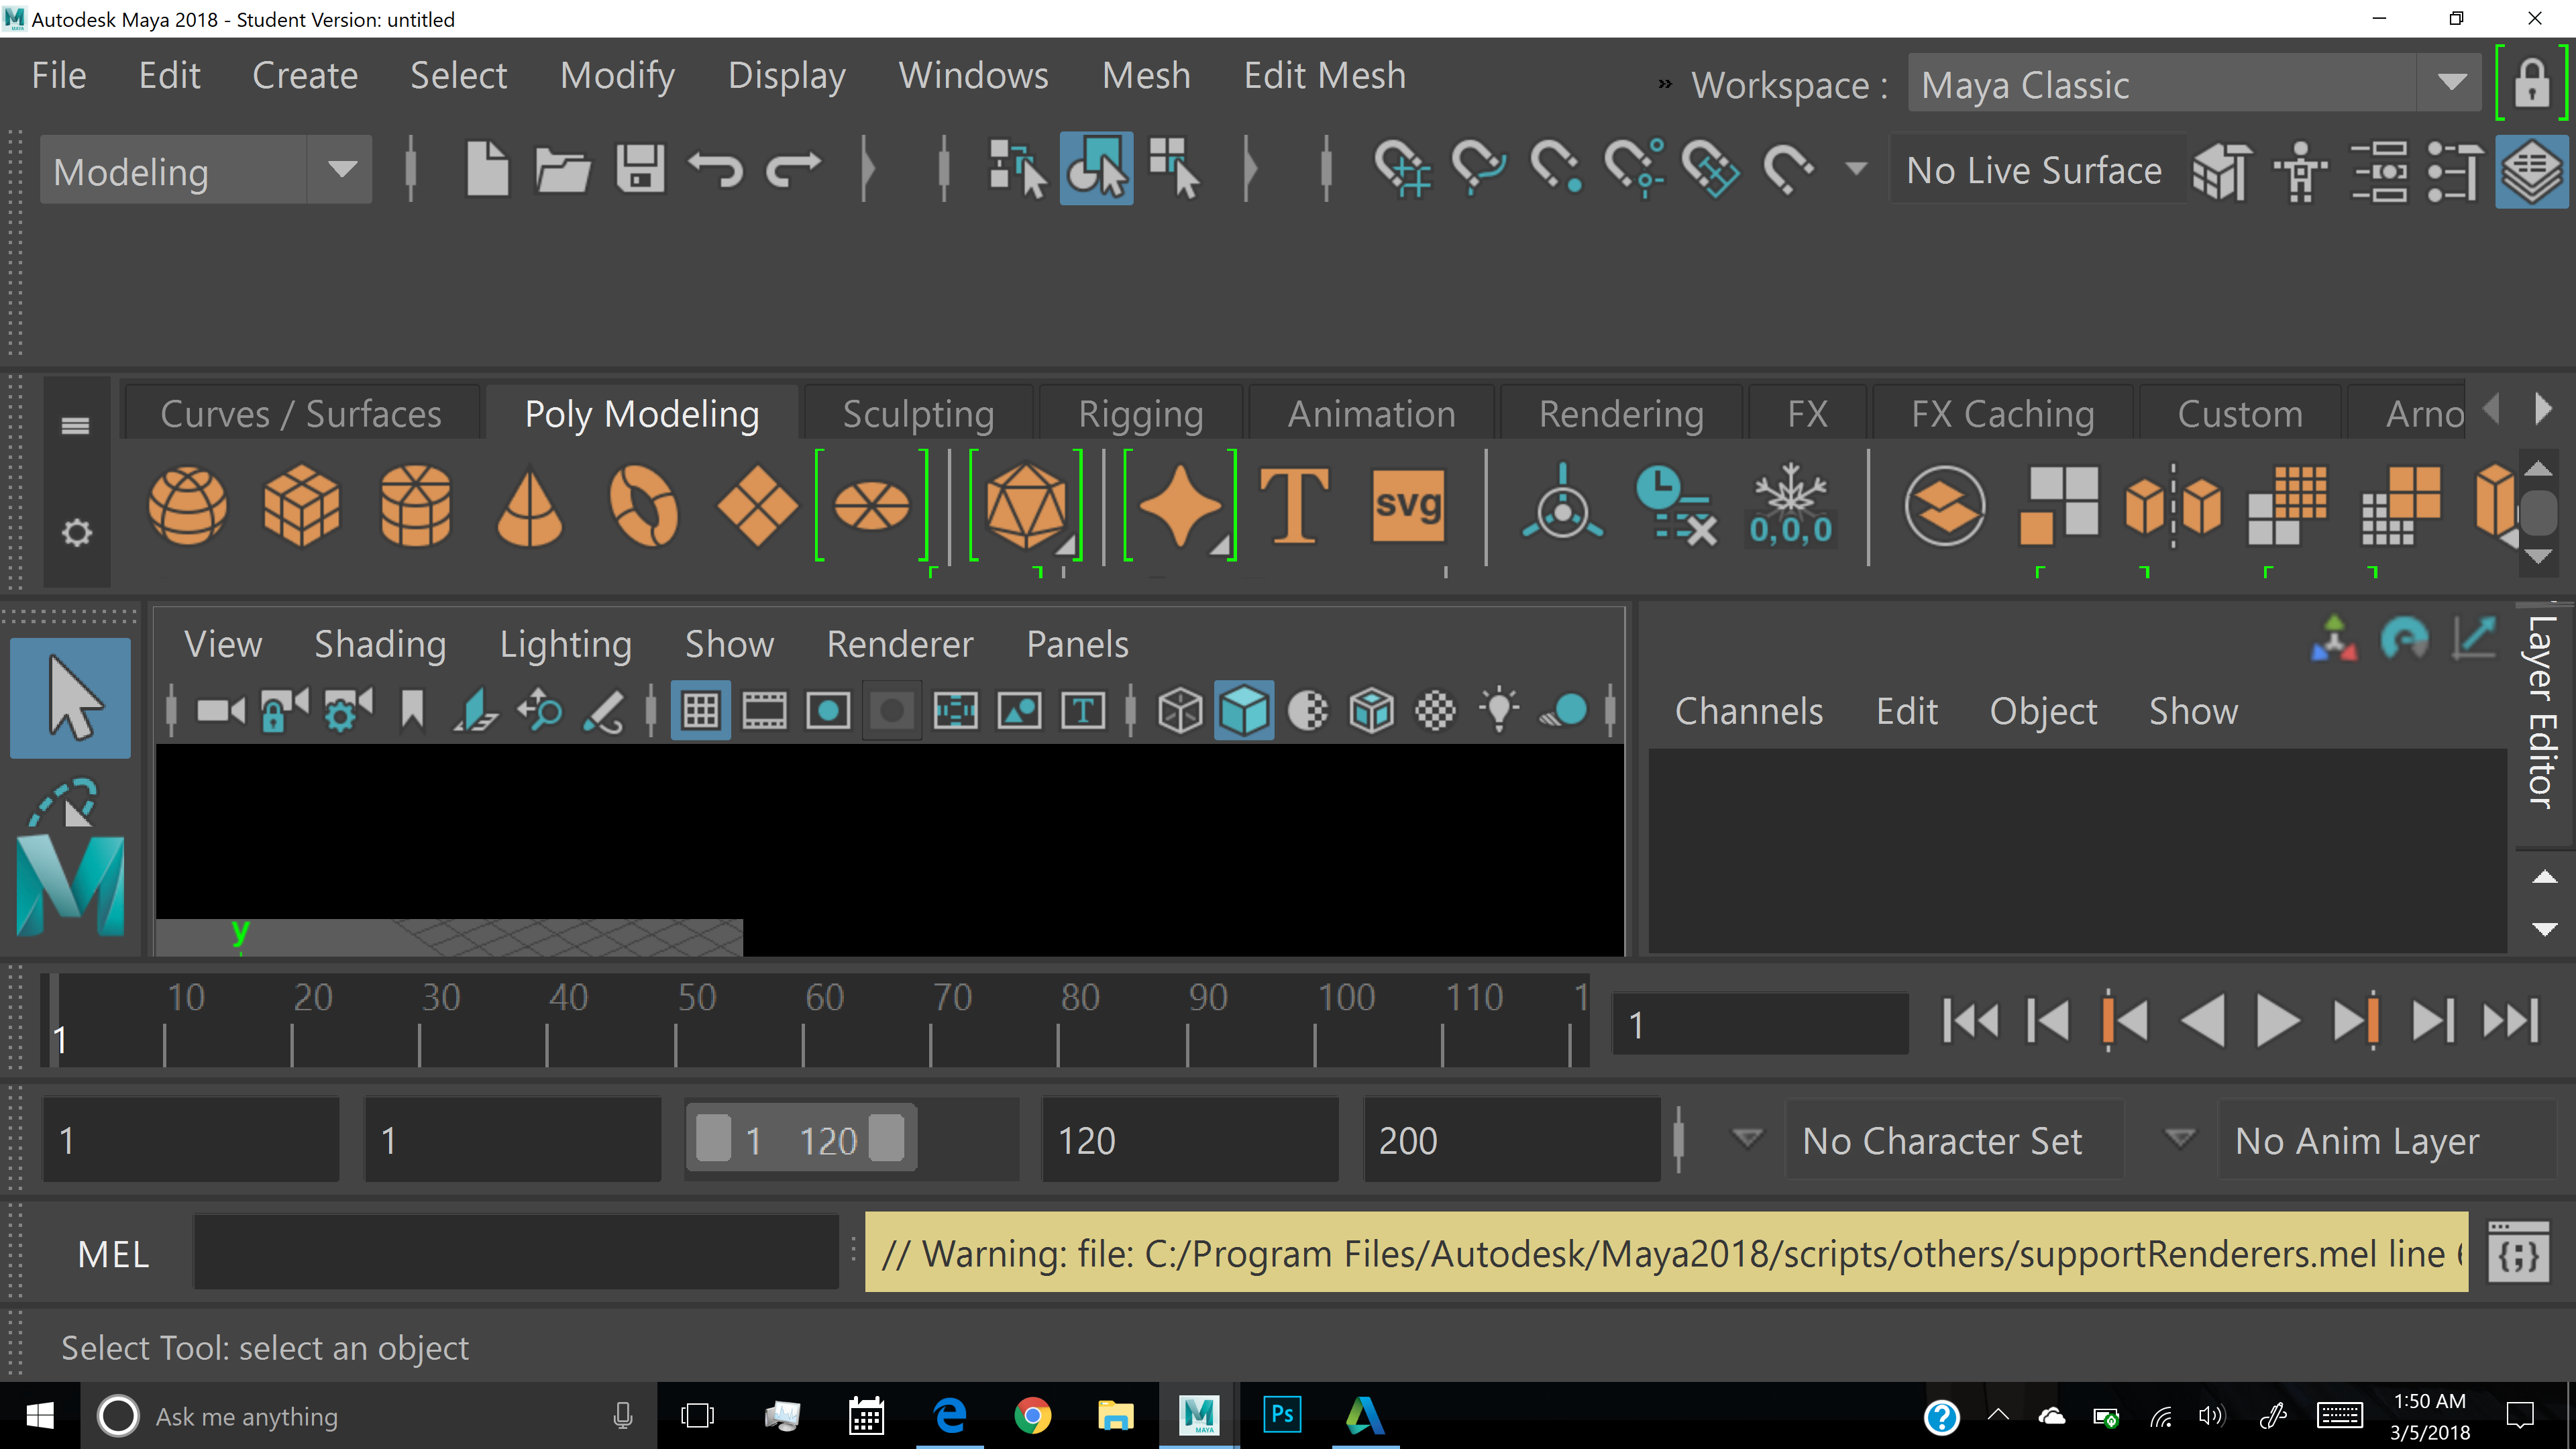Select the Snap to grid toggle

[1398, 170]
